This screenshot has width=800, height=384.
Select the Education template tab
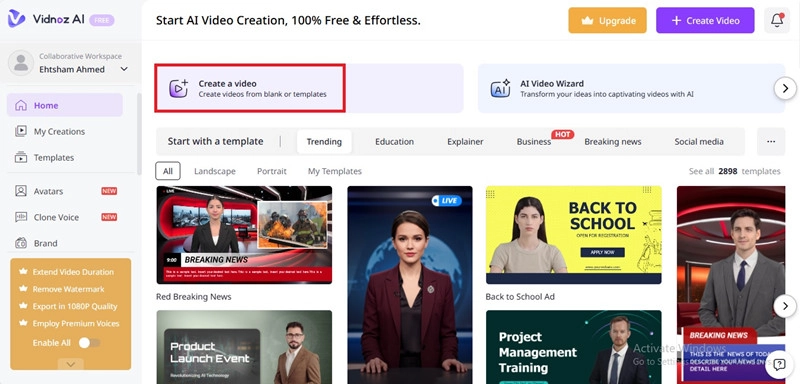click(x=394, y=142)
